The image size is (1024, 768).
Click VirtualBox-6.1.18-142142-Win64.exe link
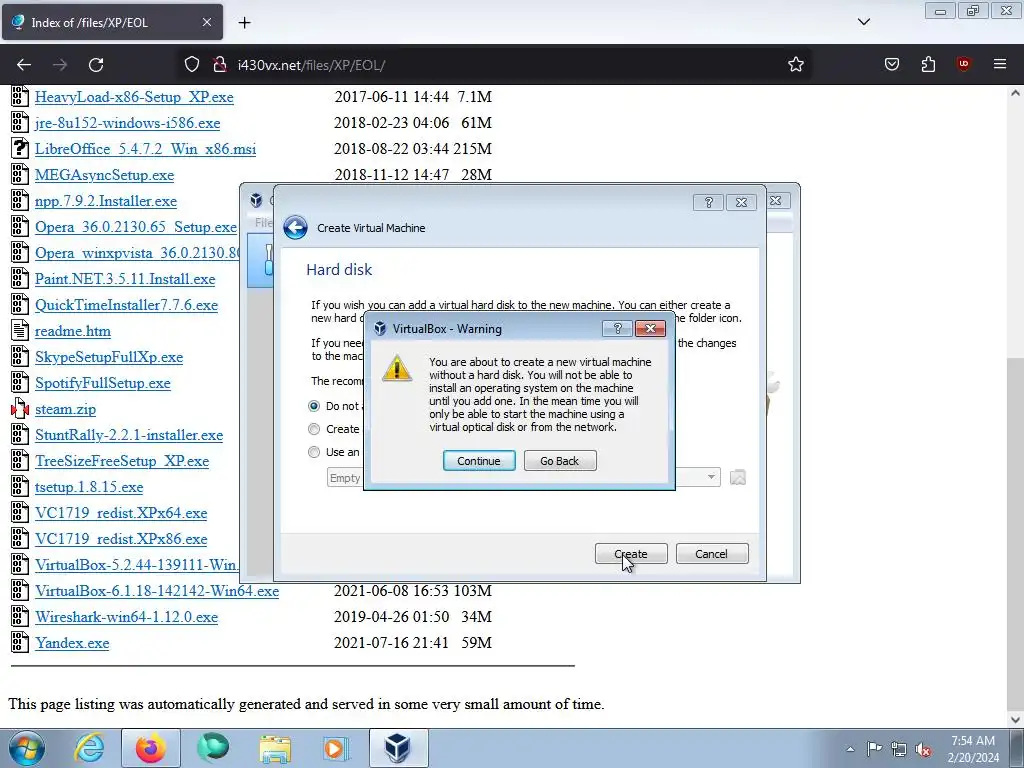[x=157, y=591]
